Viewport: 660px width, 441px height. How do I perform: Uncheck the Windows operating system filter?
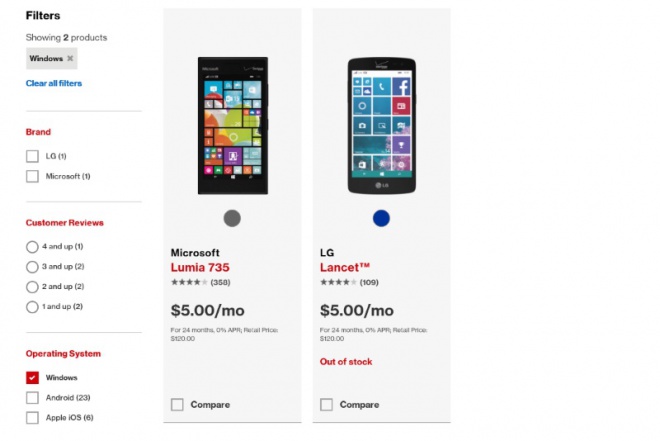(33, 377)
